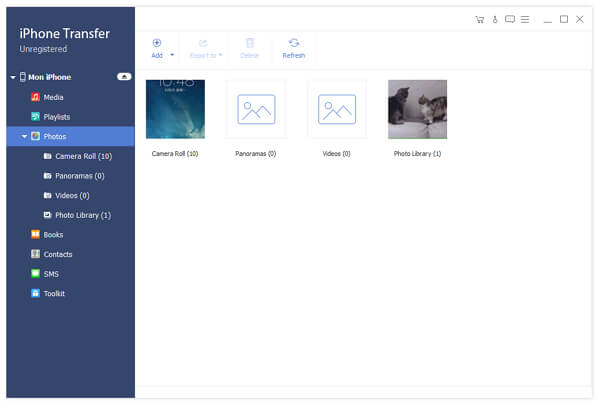
Task: Click the Videos (0) caption under thumbnail
Action: click(336, 153)
